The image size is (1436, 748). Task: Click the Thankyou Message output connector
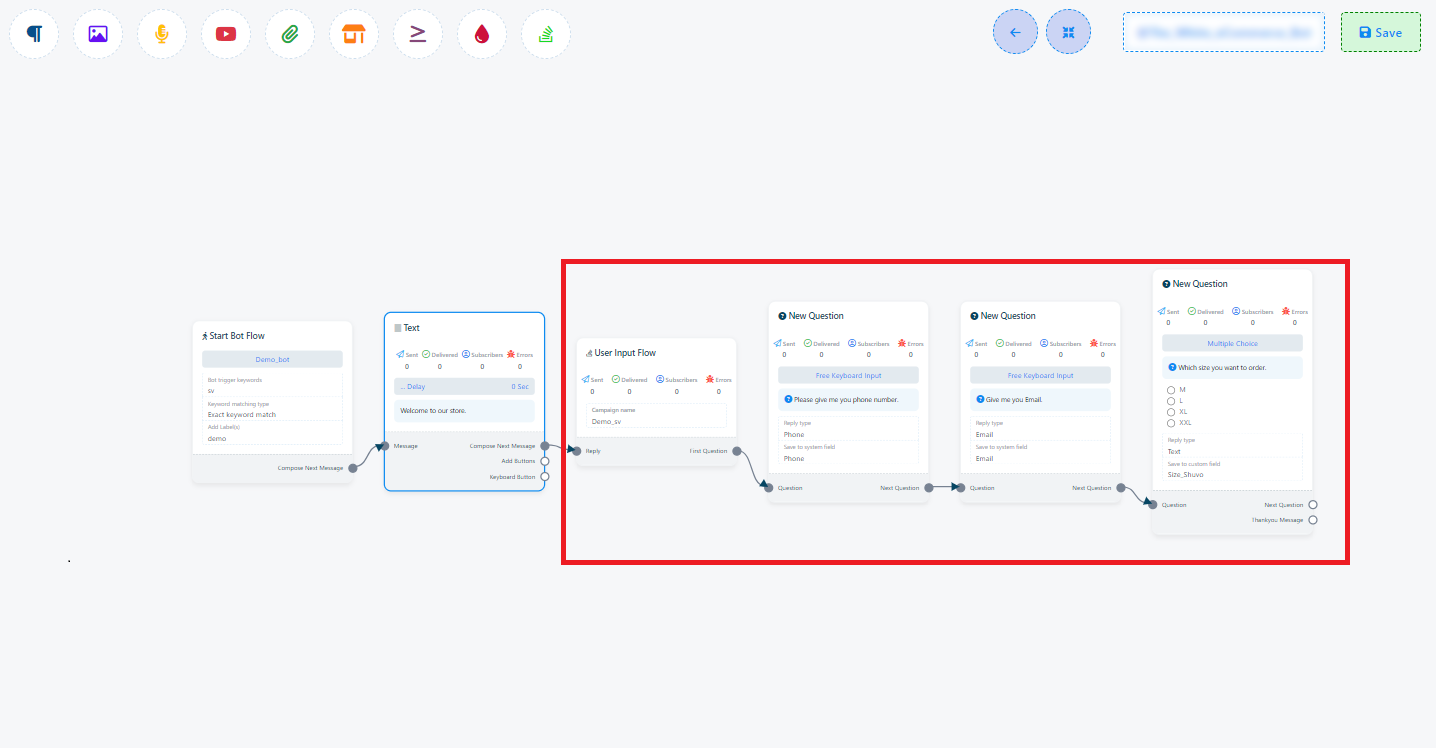[x=1313, y=520]
